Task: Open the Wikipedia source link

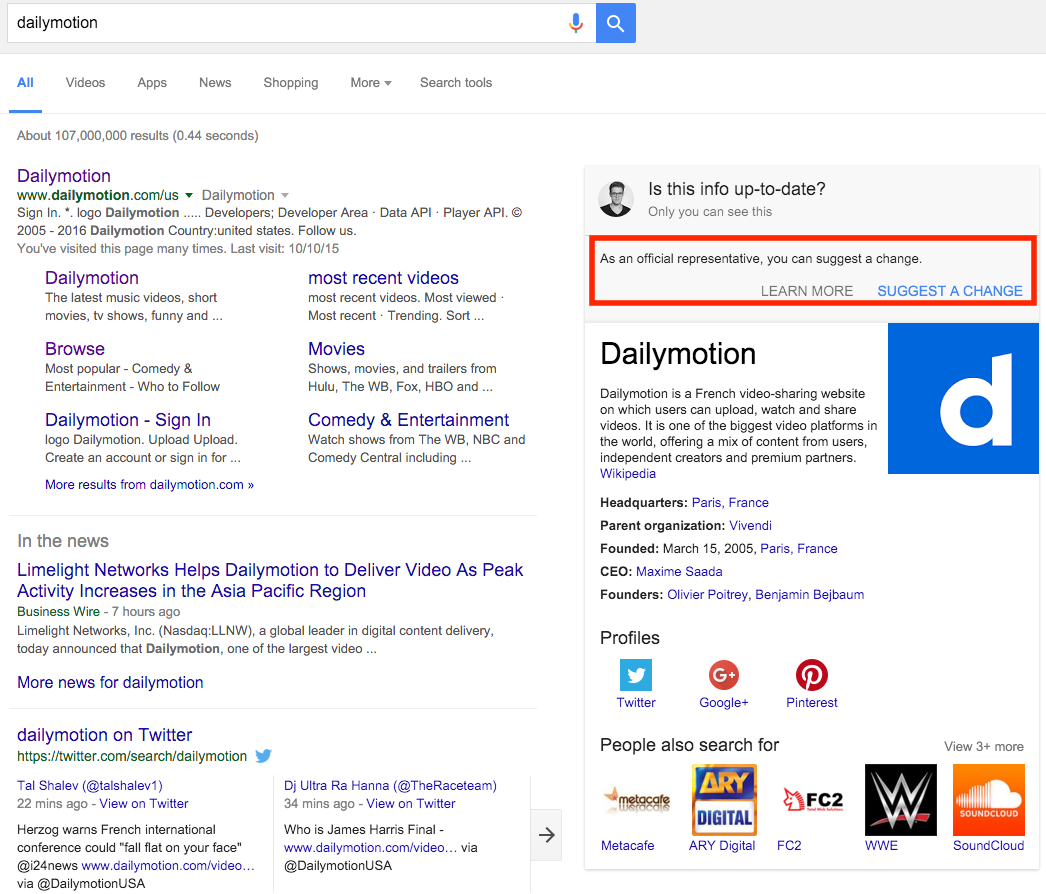Action: [x=628, y=474]
